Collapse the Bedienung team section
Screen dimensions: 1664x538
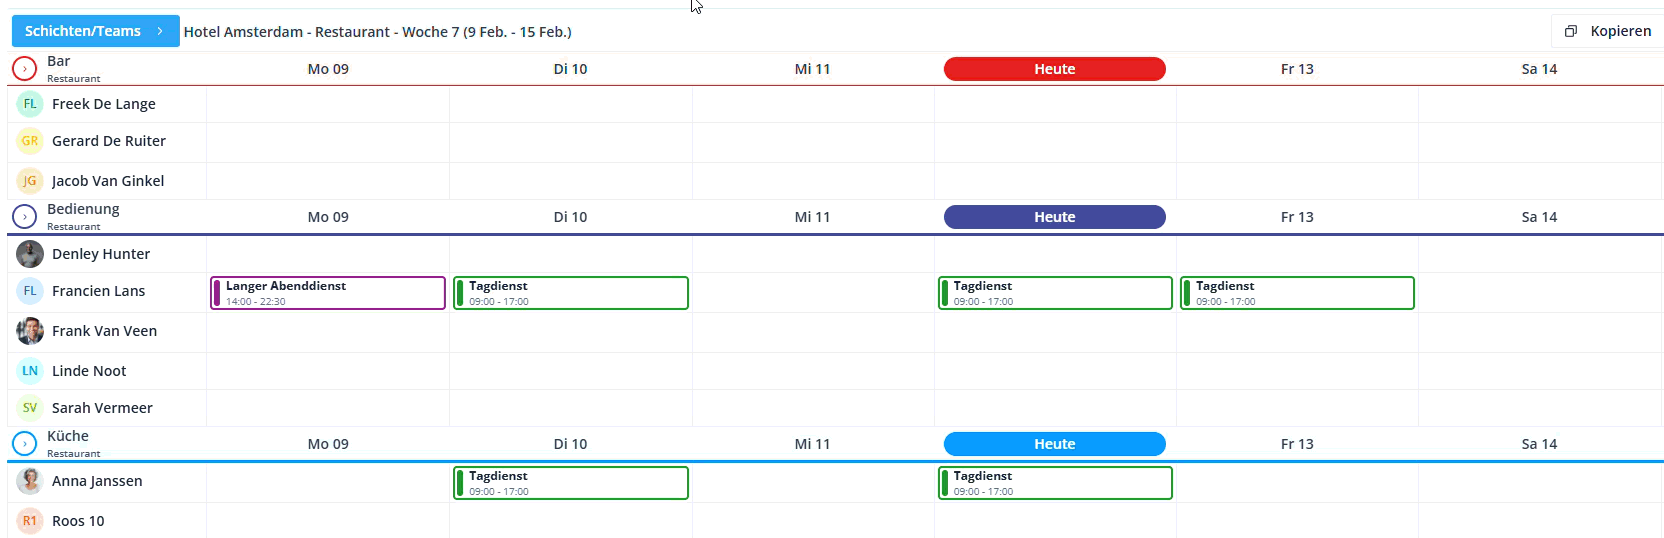tap(24, 217)
